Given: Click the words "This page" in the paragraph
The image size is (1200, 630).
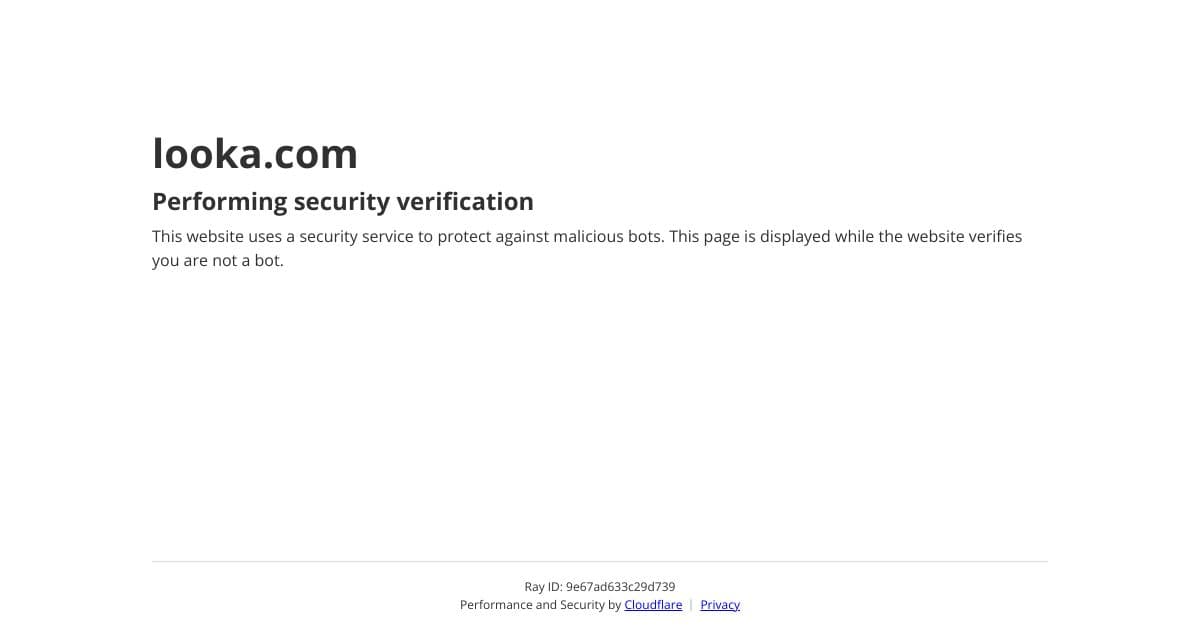Looking at the screenshot, I should (704, 237).
